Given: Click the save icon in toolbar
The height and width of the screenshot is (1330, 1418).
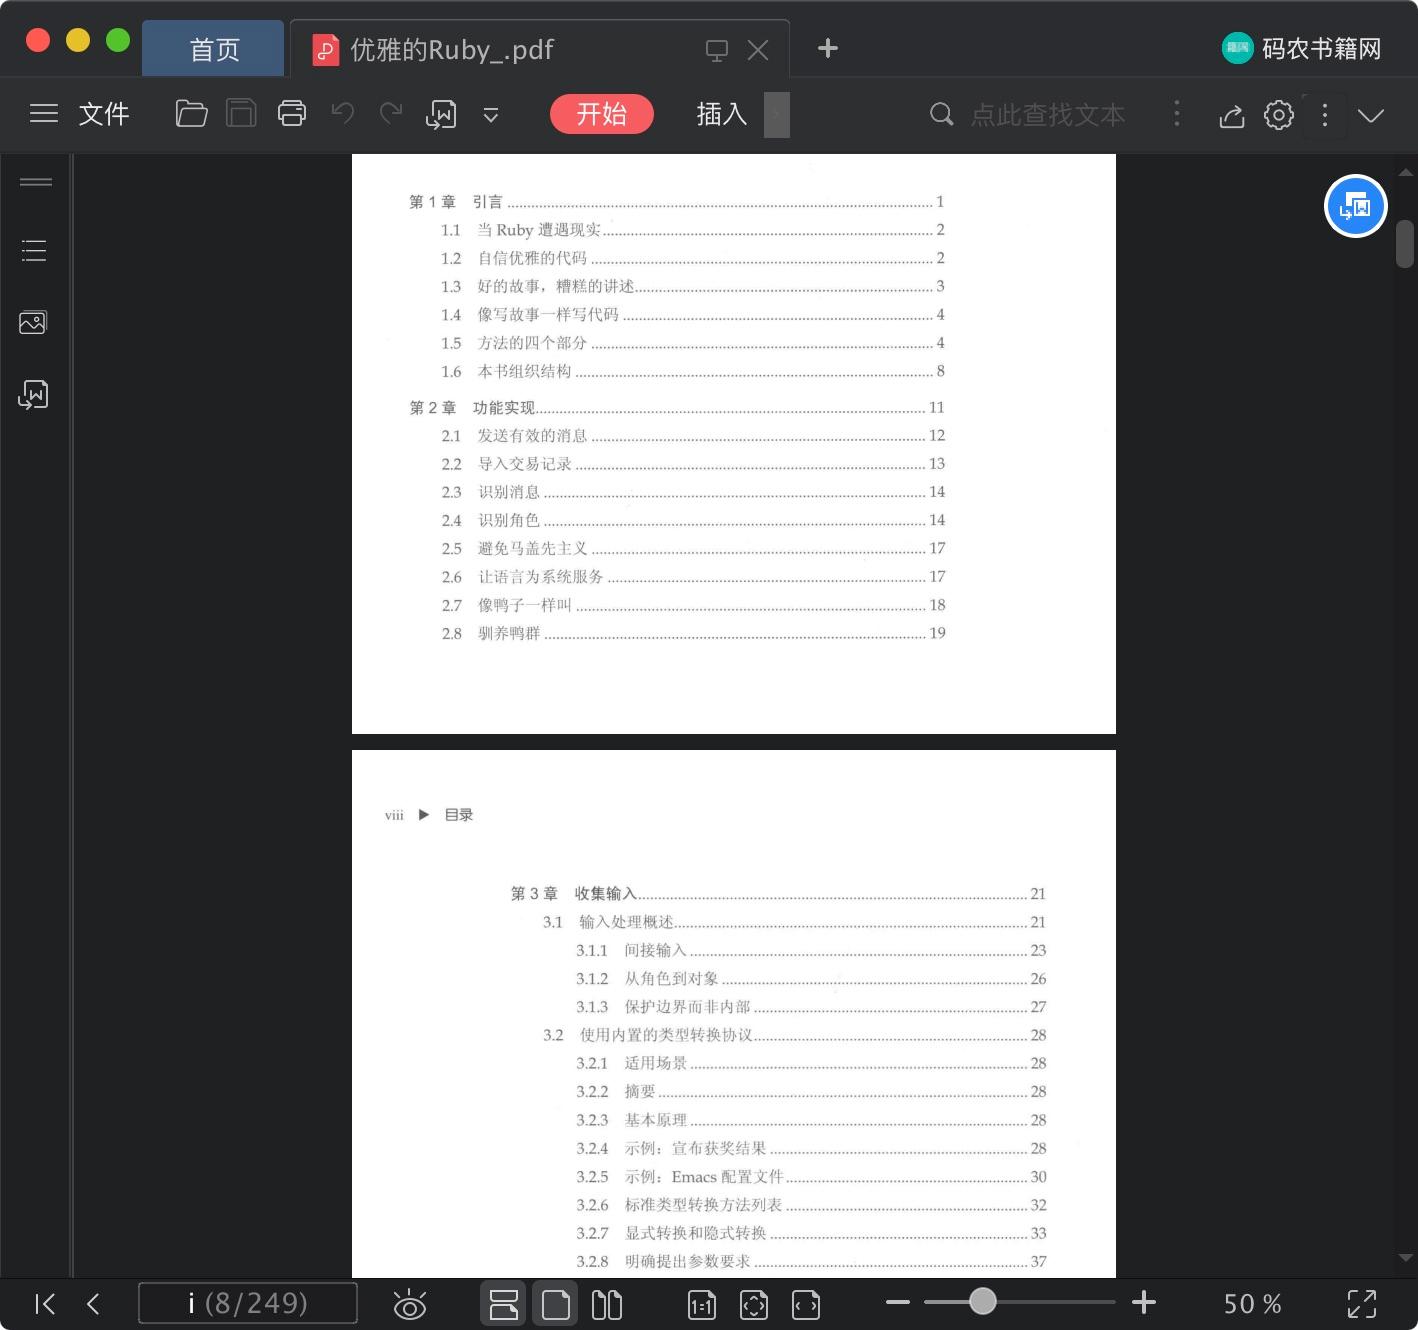Looking at the screenshot, I should (241, 114).
